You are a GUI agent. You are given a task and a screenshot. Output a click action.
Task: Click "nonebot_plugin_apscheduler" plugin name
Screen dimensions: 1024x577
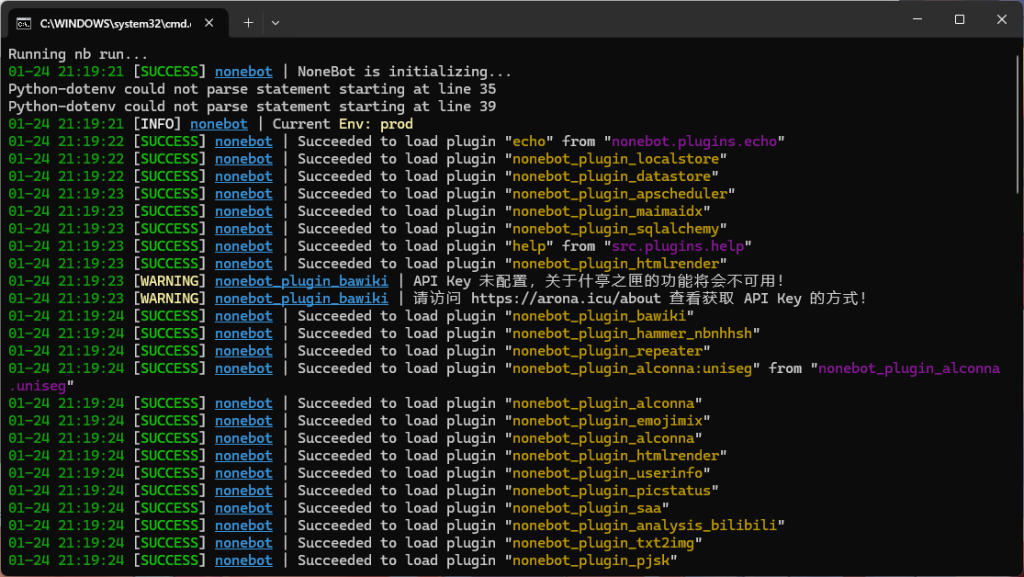(620, 194)
